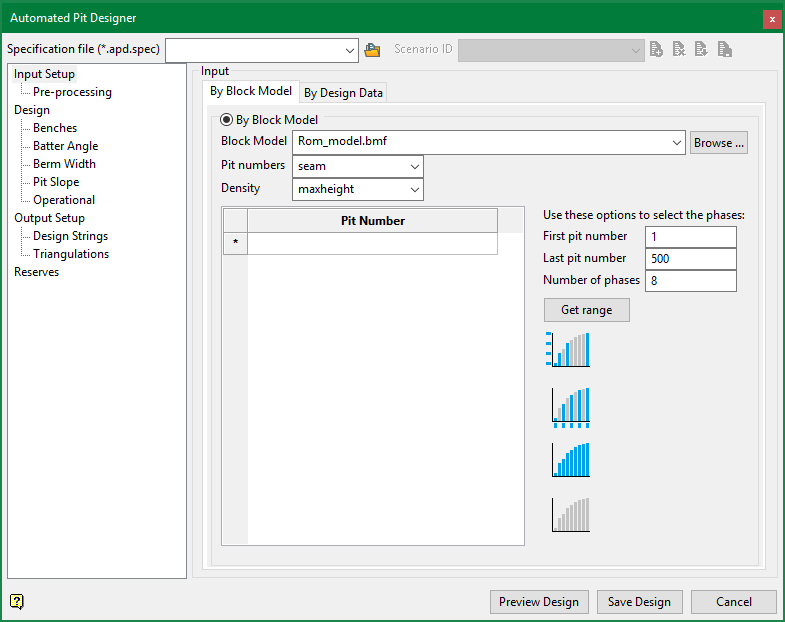This screenshot has width=785, height=622.
Task: Select phases by horizontal-axis intervals chart icon
Action: pos(570,407)
